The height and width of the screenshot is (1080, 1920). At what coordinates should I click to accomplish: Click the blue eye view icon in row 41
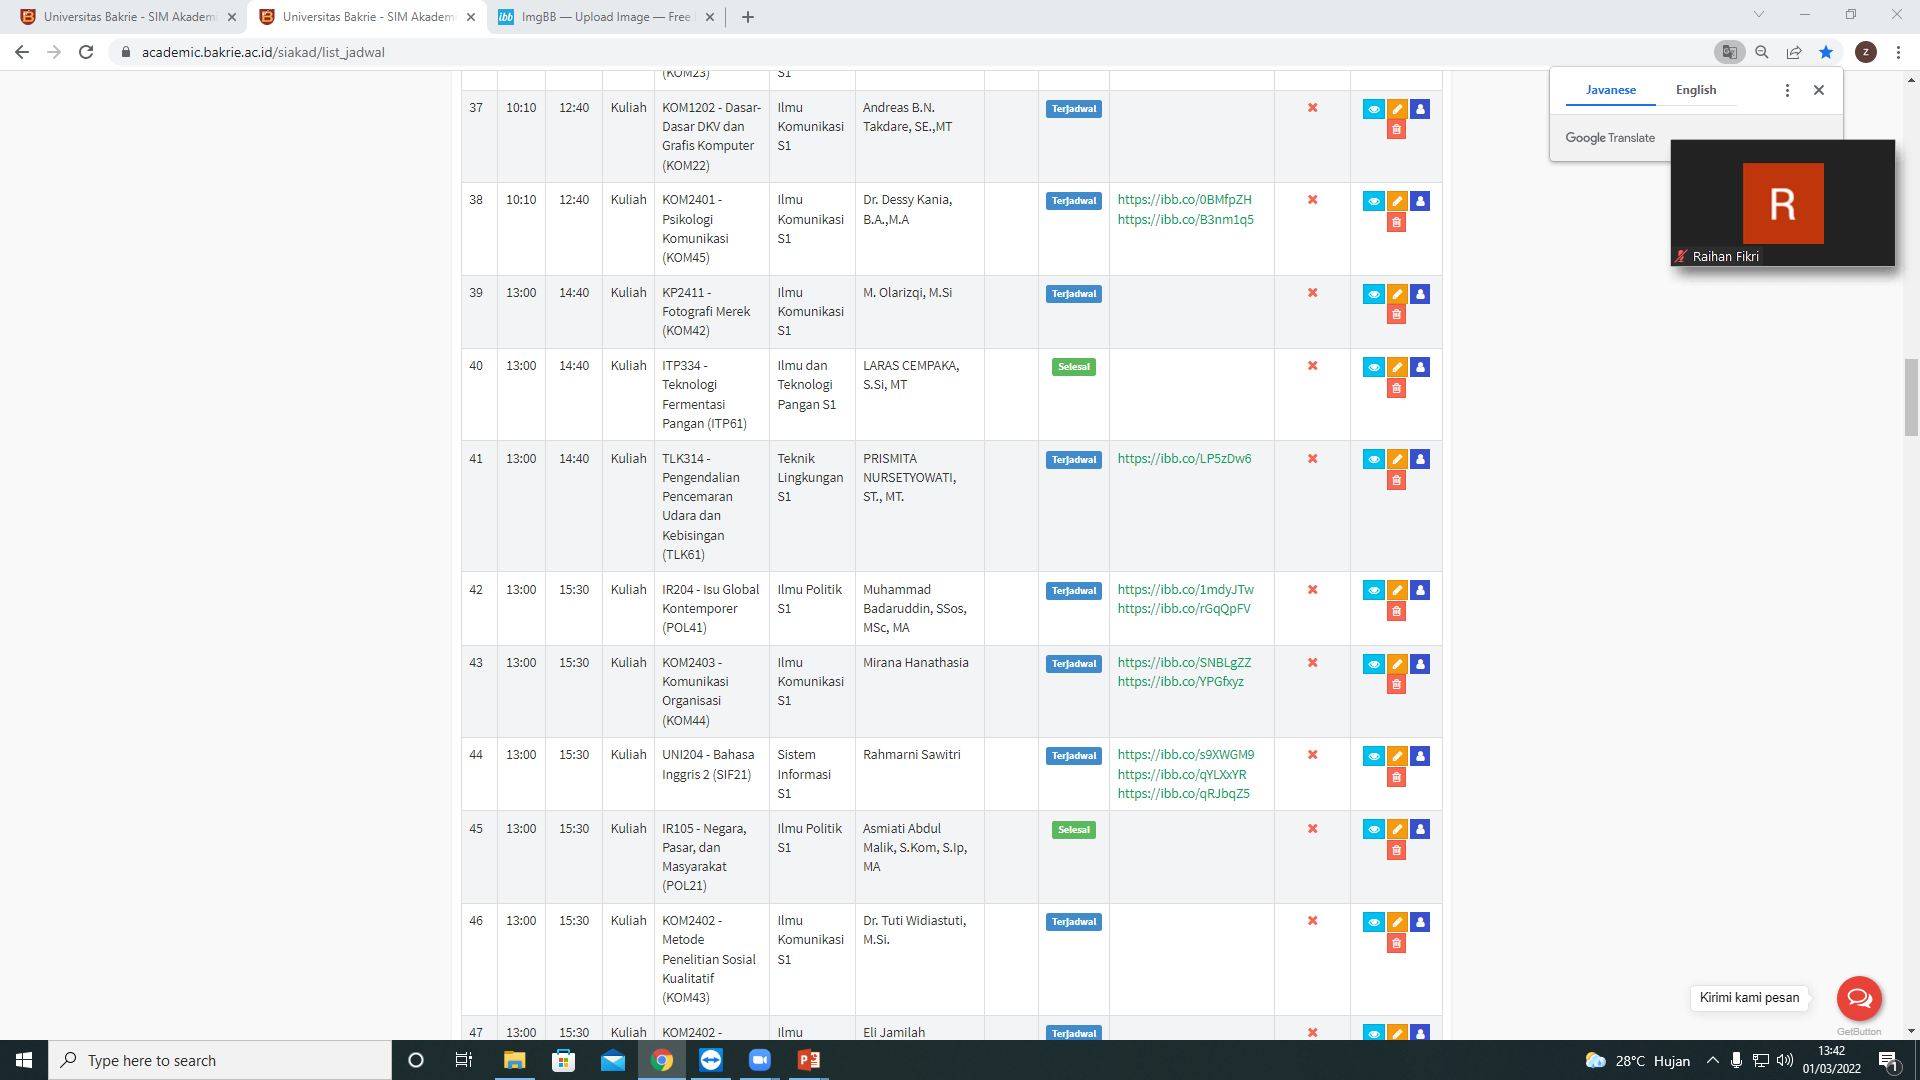1374,460
